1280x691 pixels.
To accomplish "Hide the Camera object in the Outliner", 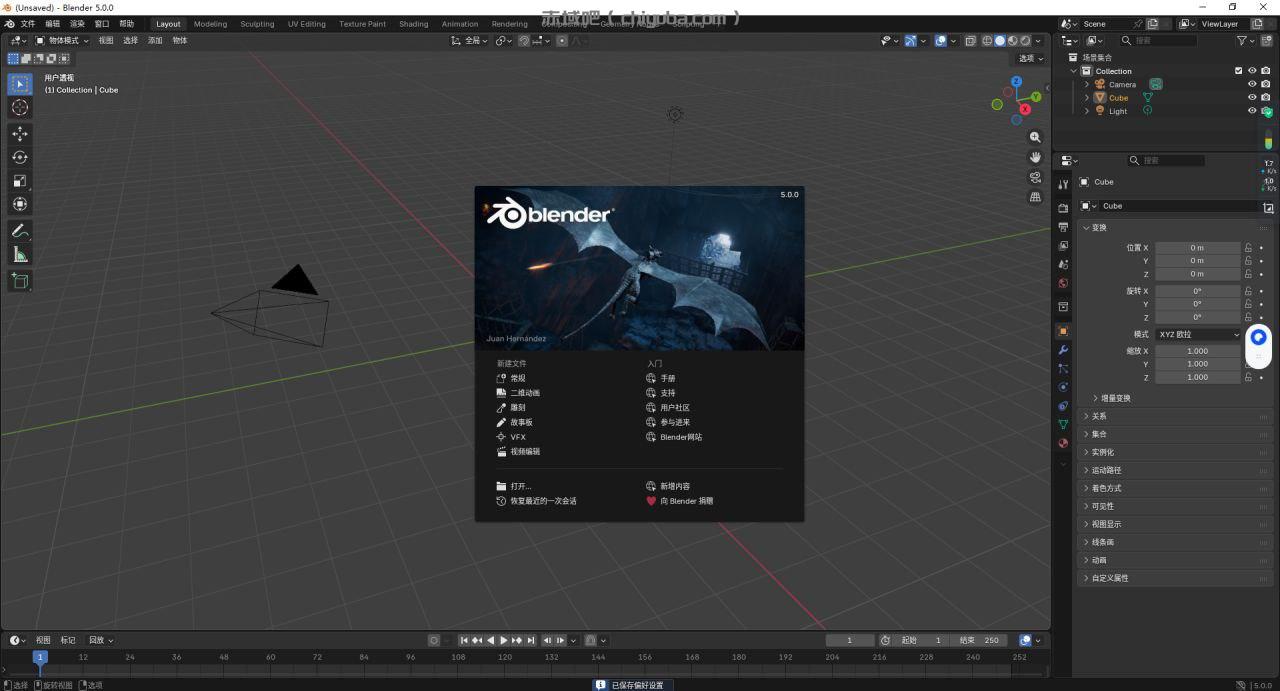I will (1252, 84).
